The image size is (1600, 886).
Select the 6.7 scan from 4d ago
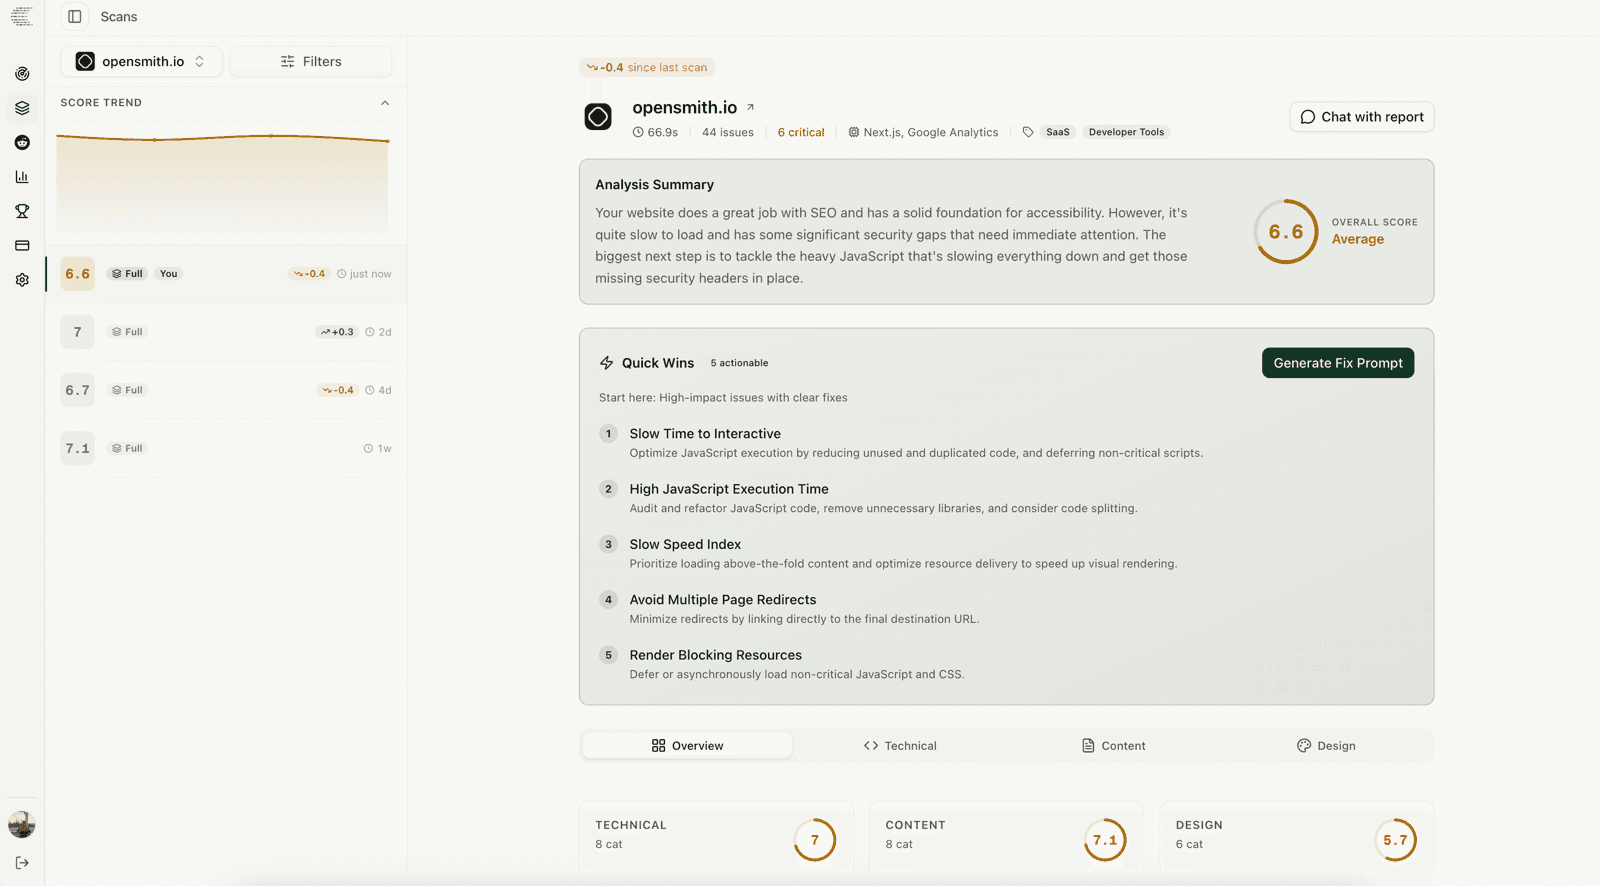point(226,390)
